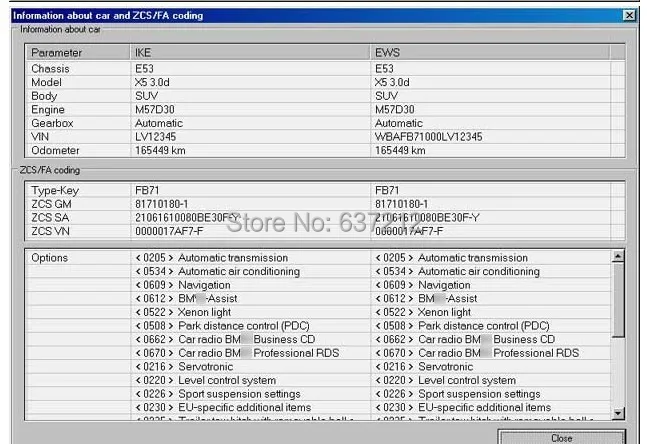
Task: Click the Options list scroll-down arrow
Action: [618, 413]
